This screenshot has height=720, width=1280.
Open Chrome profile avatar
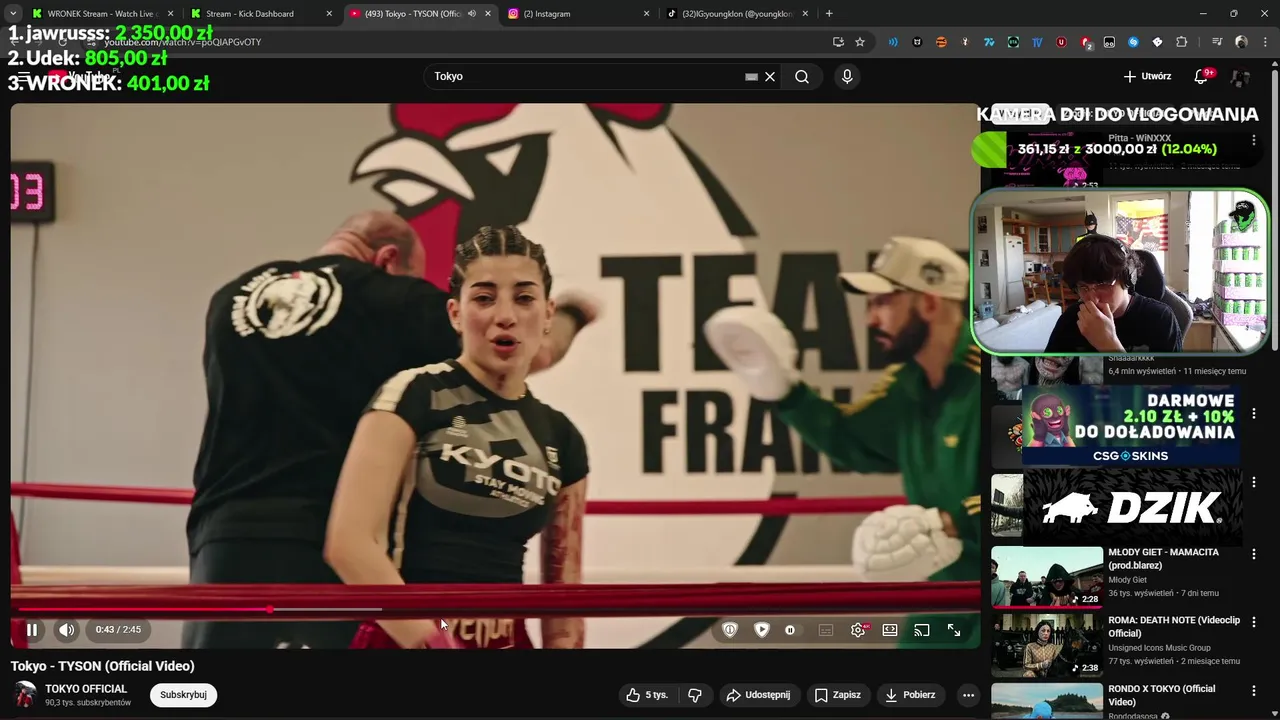[1241, 42]
